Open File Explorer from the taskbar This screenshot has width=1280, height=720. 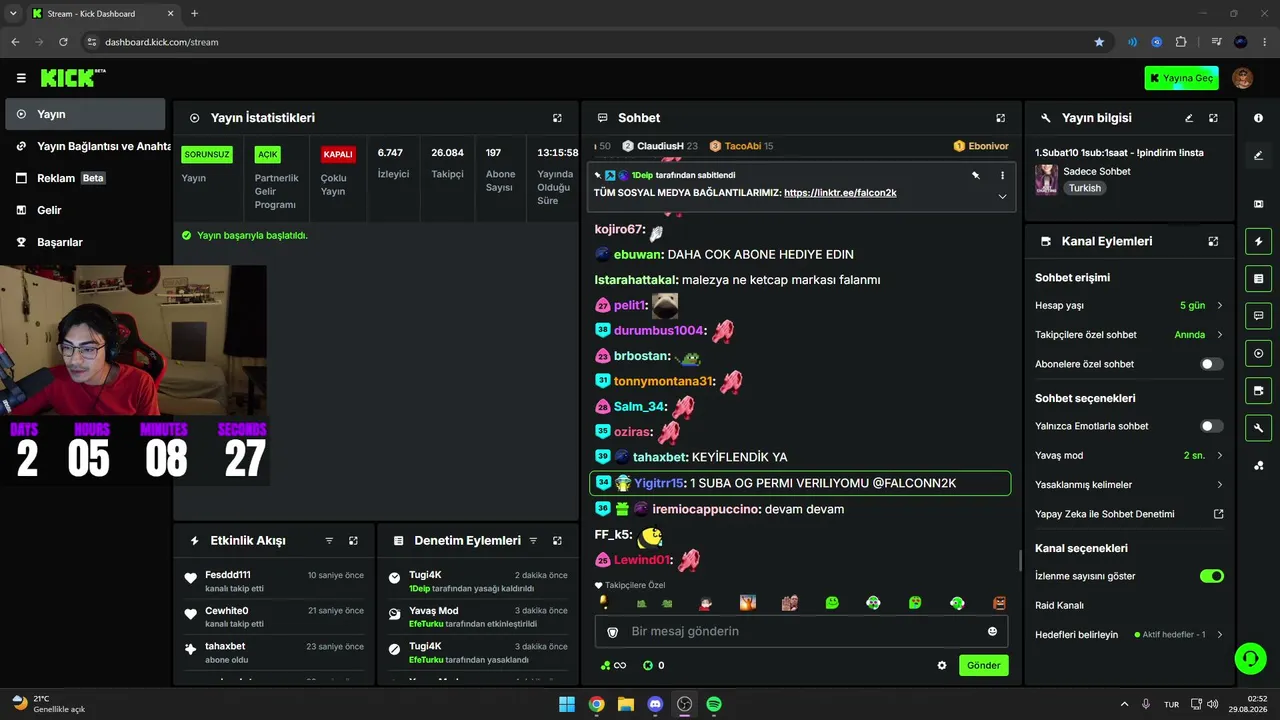(x=626, y=704)
